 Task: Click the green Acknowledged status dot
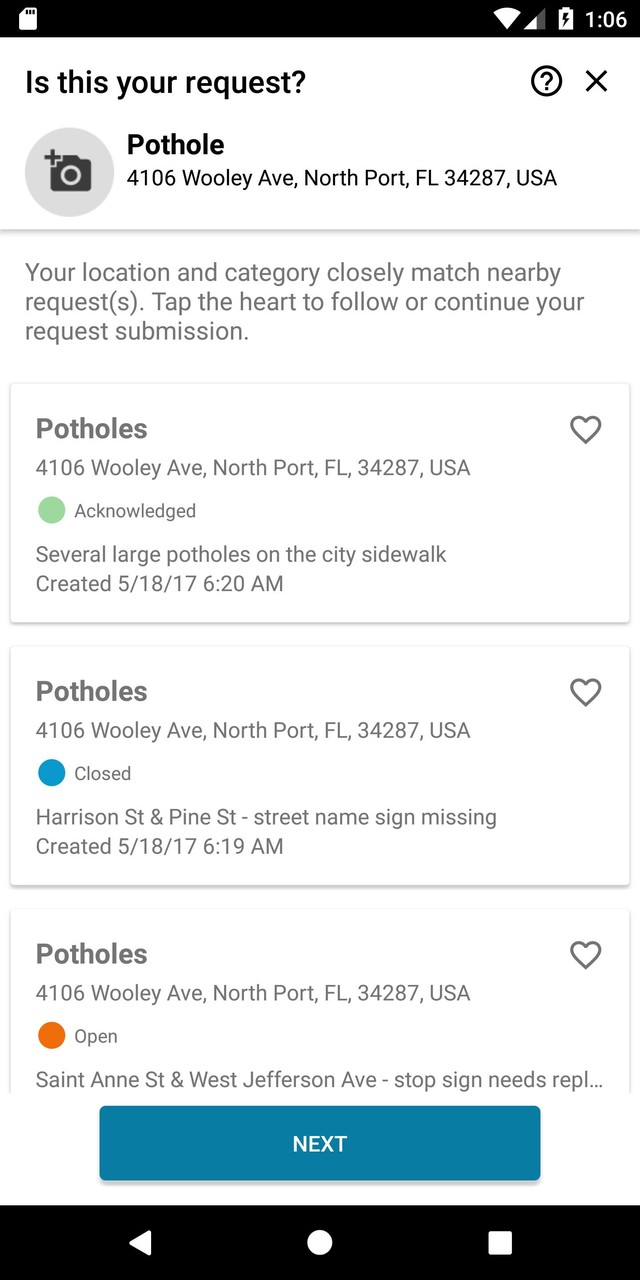pyautogui.click(x=51, y=510)
